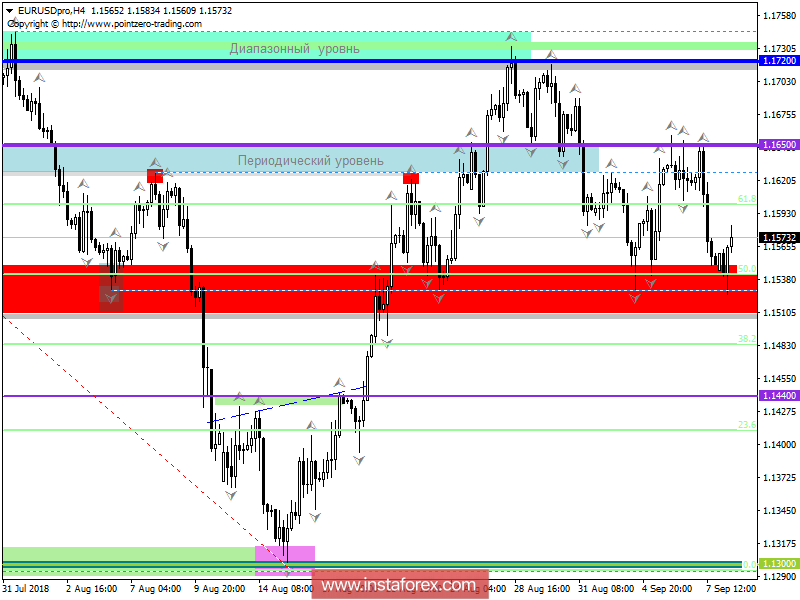Select the down-fractal arrow below the chart's lowest candle
This screenshot has width=800, height=600.
[287, 571]
